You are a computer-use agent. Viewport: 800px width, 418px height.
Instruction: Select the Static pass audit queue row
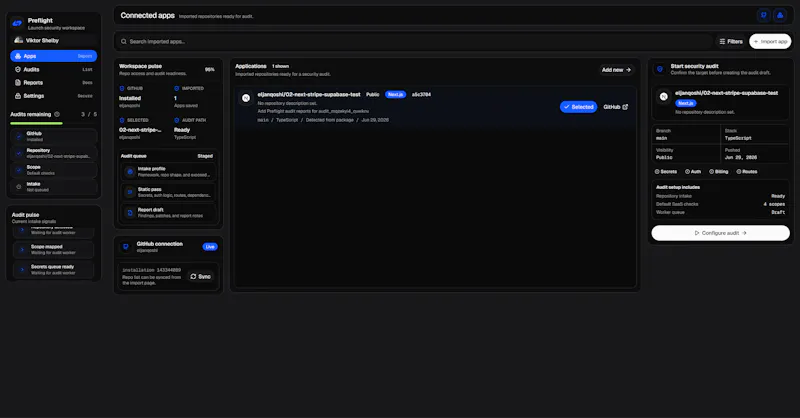click(x=168, y=192)
